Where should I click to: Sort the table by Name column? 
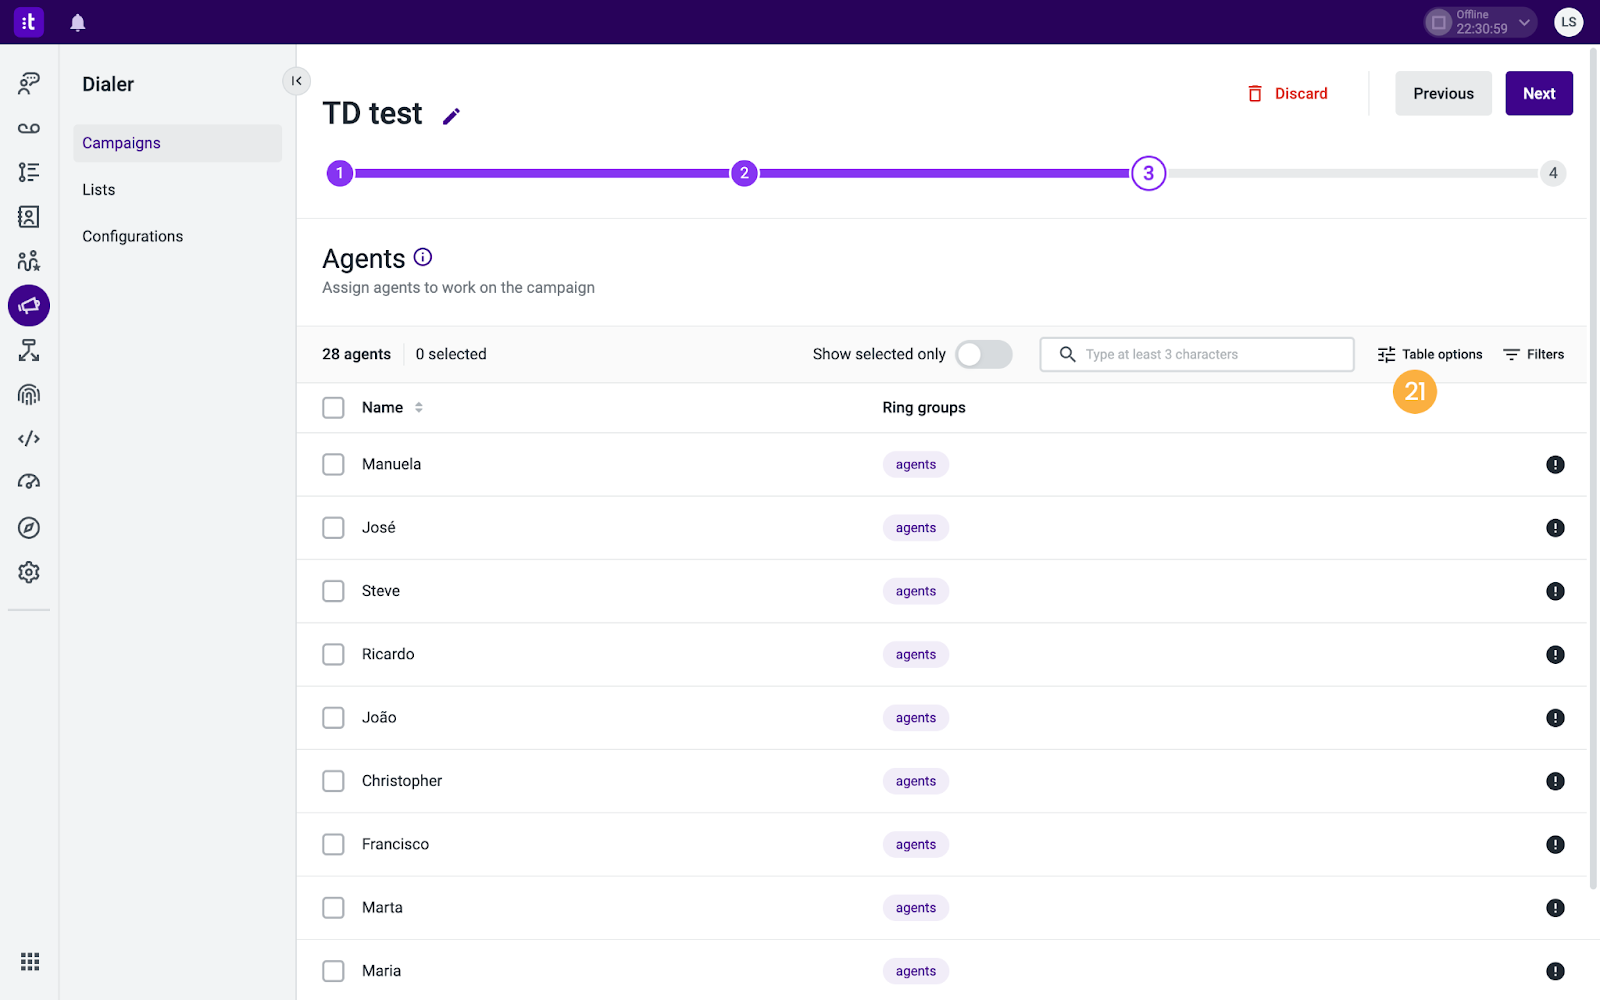point(418,408)
